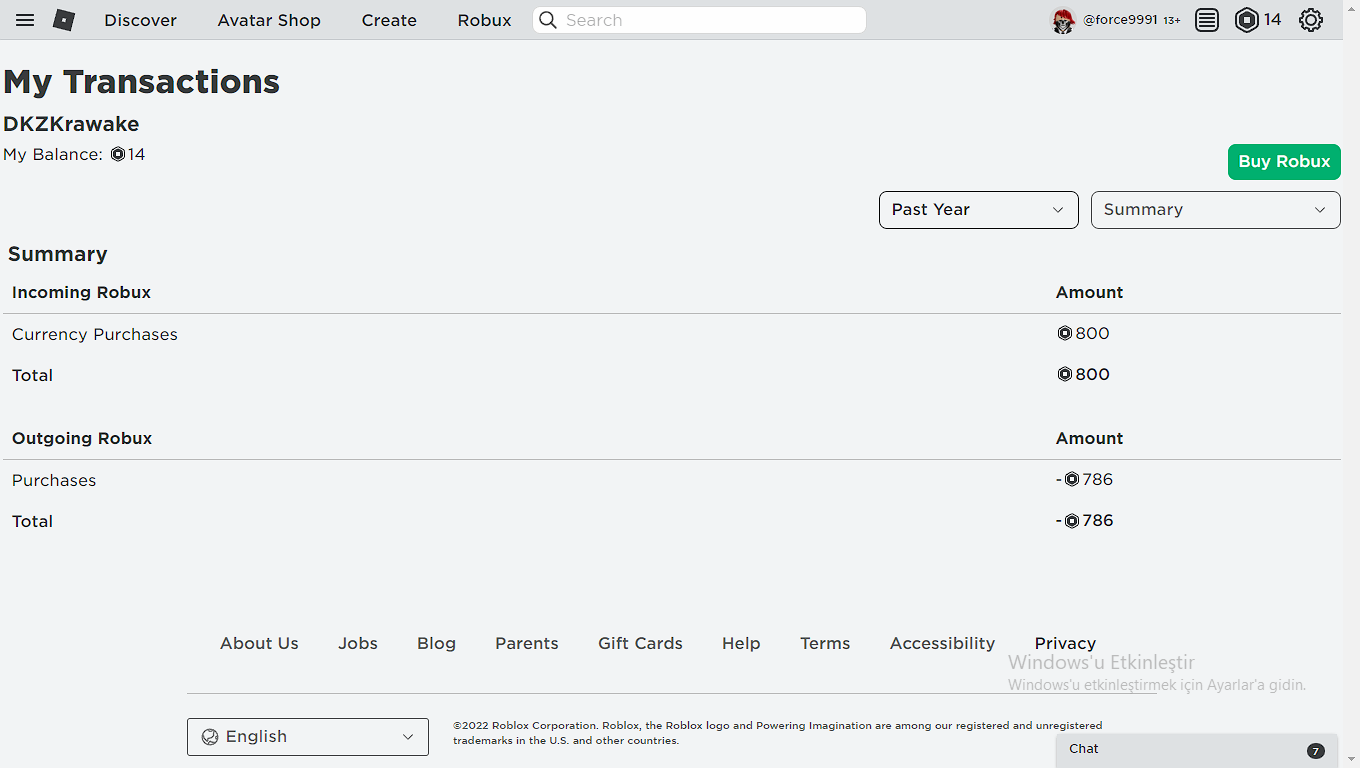This screenshot has height=768, width=1360.
Task: Open the settings gear icon
Action: pos(1311,20)
